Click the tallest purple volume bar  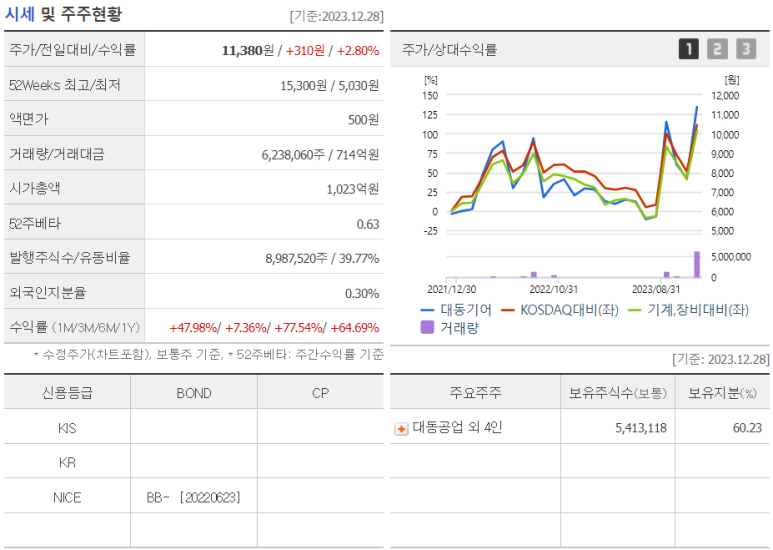tap(697, 265)
